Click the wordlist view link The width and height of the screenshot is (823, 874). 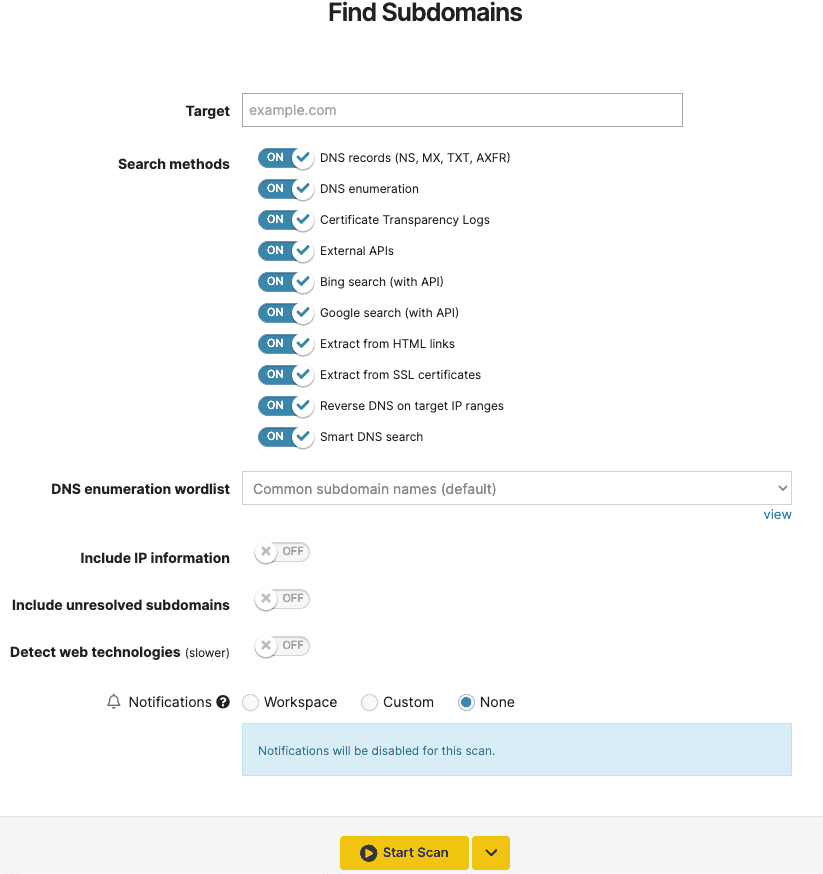tap(777, 515)
